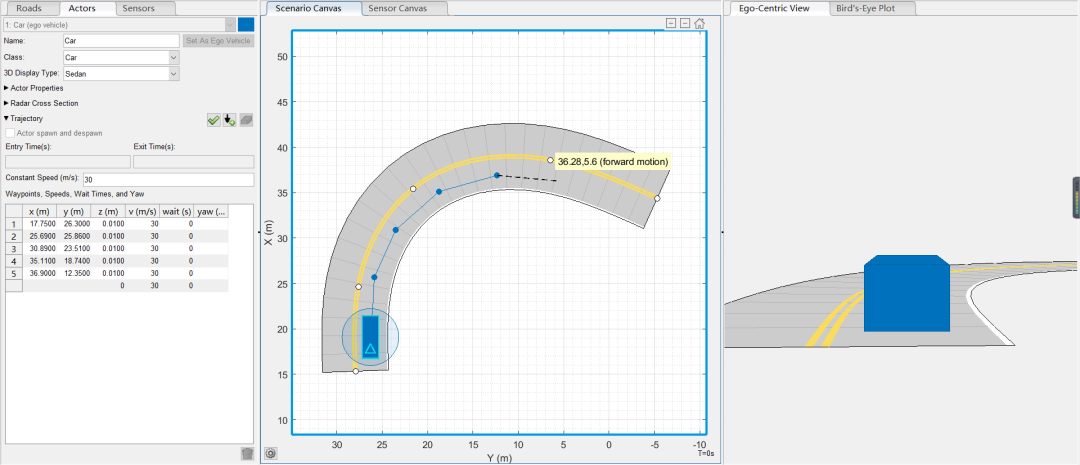
Task: Reset canvas view with the home icon
Action: (699, 23)
